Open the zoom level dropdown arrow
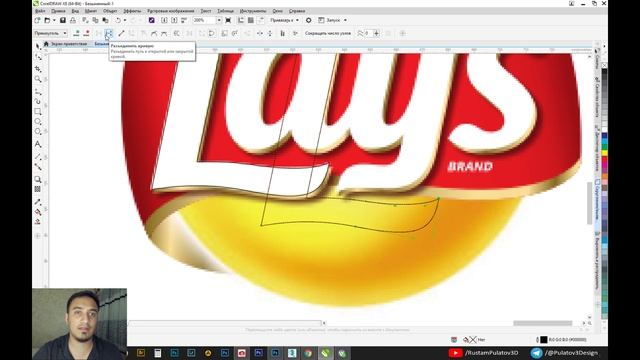Screen dimensions: 640x360 (219, 20)
